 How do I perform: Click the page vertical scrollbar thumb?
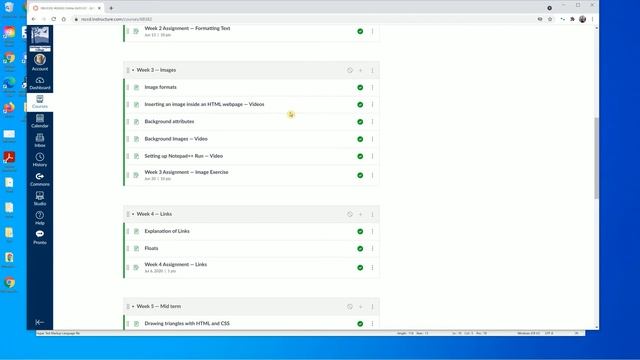click(x=596, y=158)
